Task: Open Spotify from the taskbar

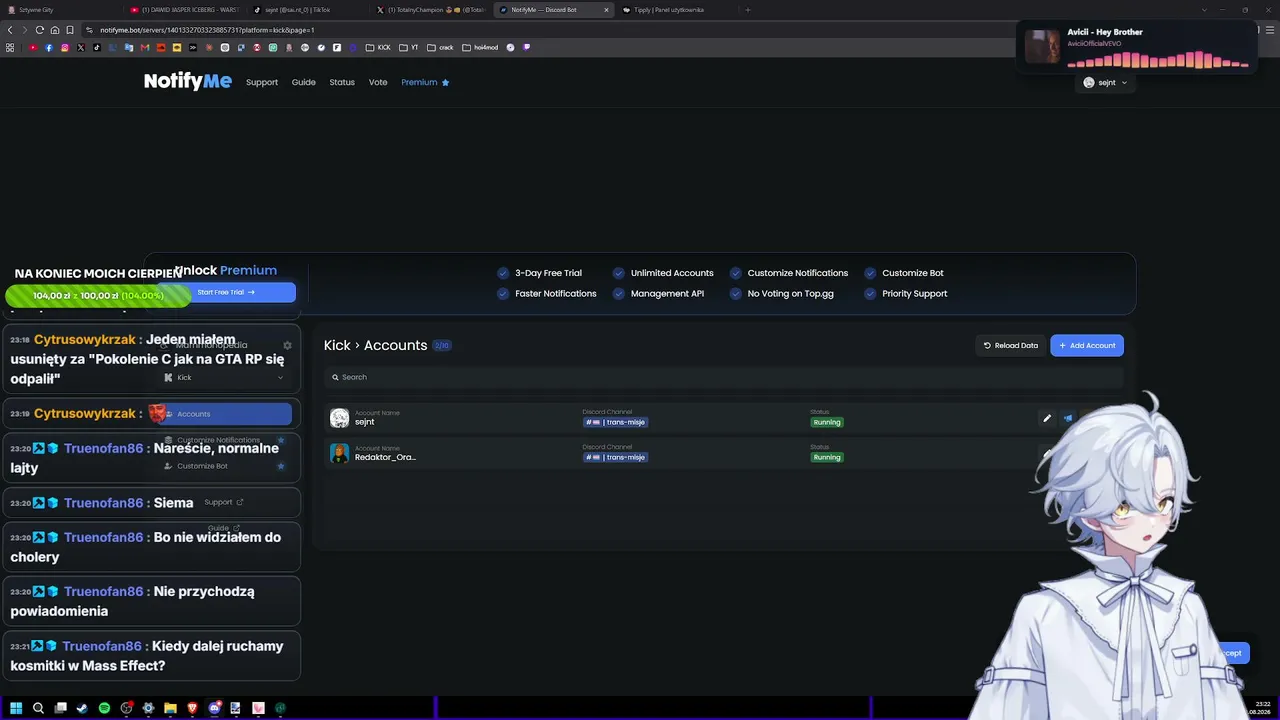Action: (x=104, y=708)
